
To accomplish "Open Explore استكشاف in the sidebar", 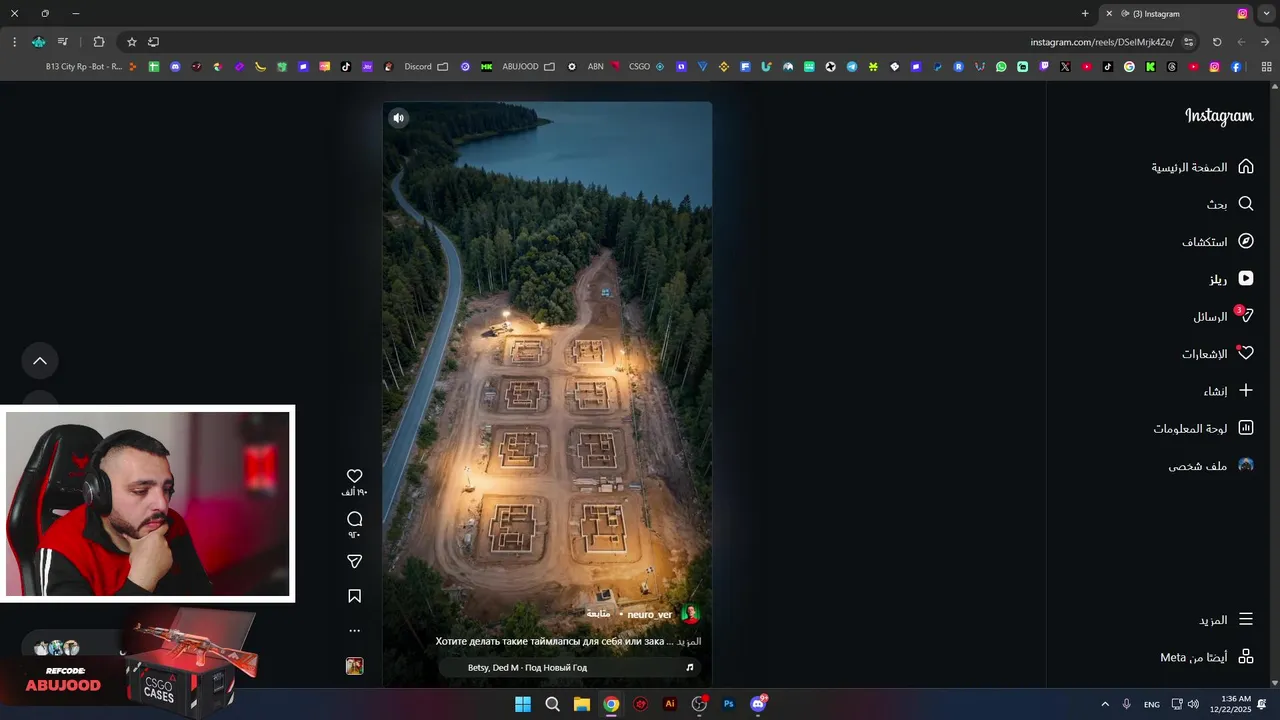I will point(1217,241).
